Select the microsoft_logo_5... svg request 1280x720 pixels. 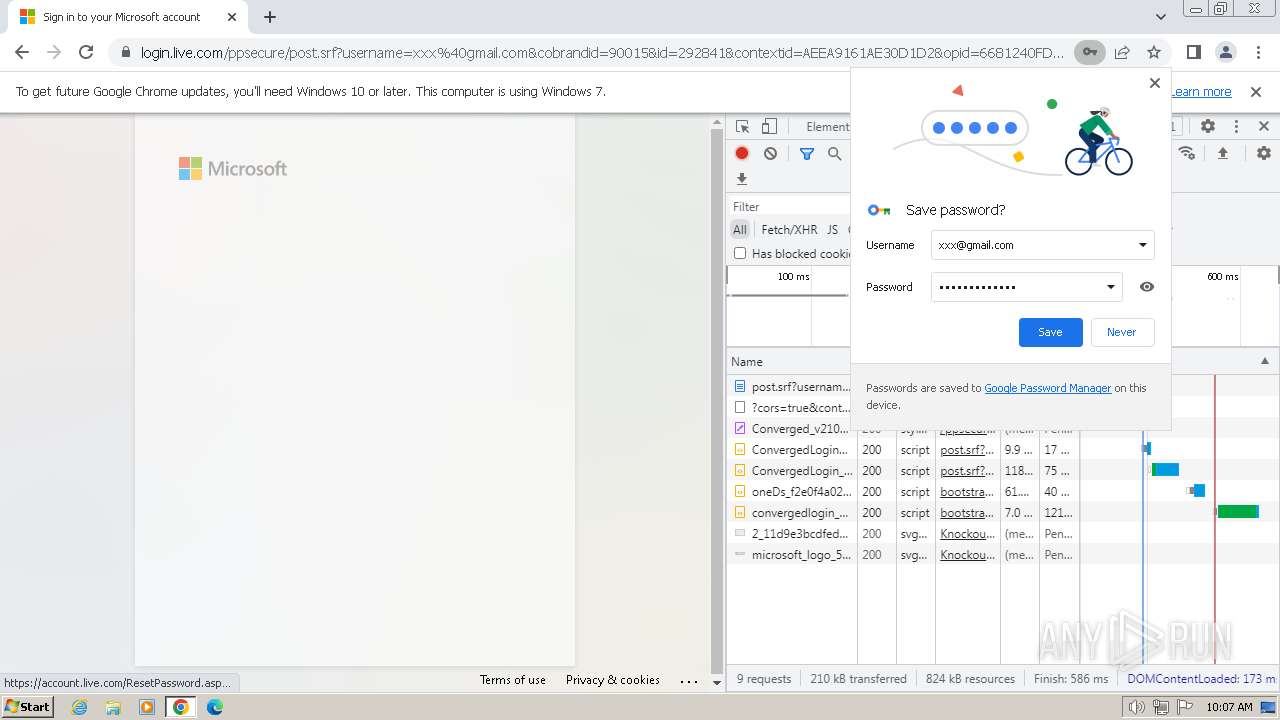(x=791, y=554)
